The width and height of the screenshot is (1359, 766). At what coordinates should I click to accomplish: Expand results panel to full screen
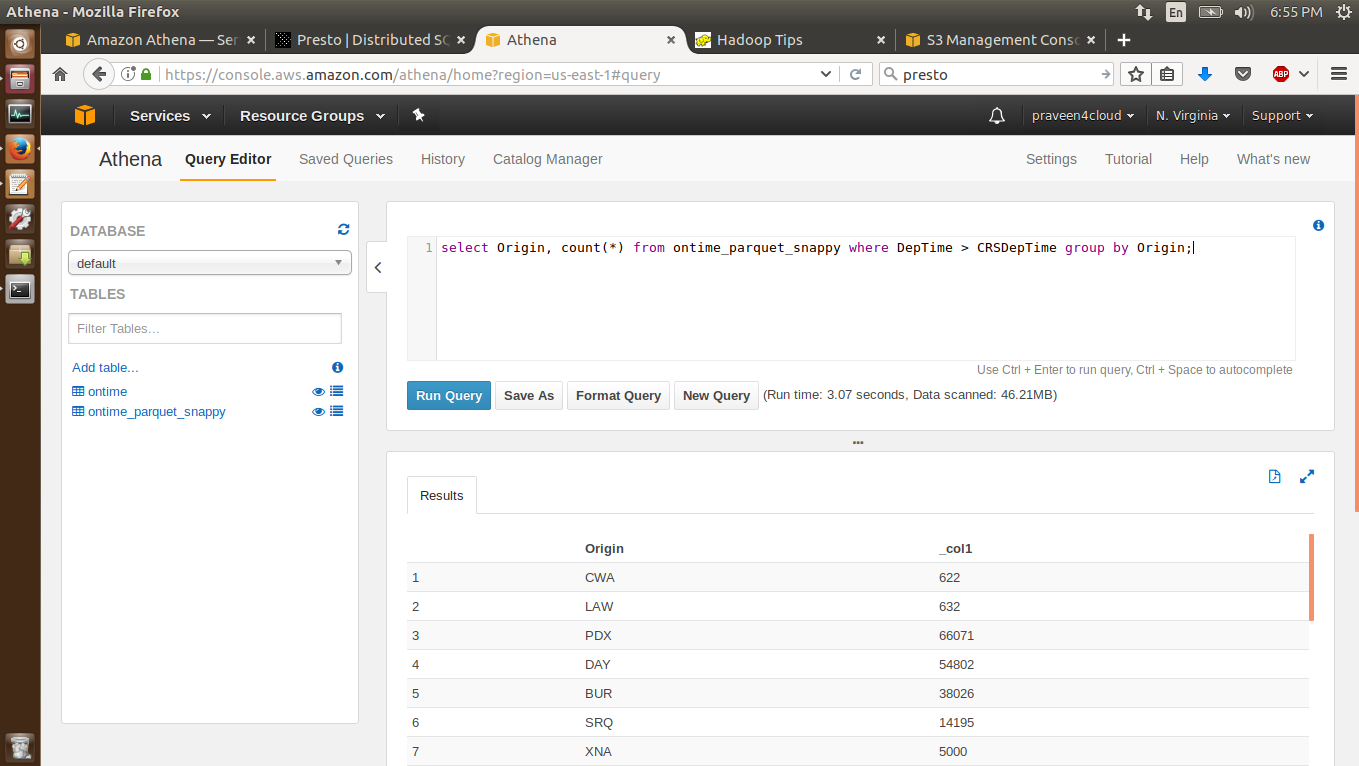tap(1306, 476)
